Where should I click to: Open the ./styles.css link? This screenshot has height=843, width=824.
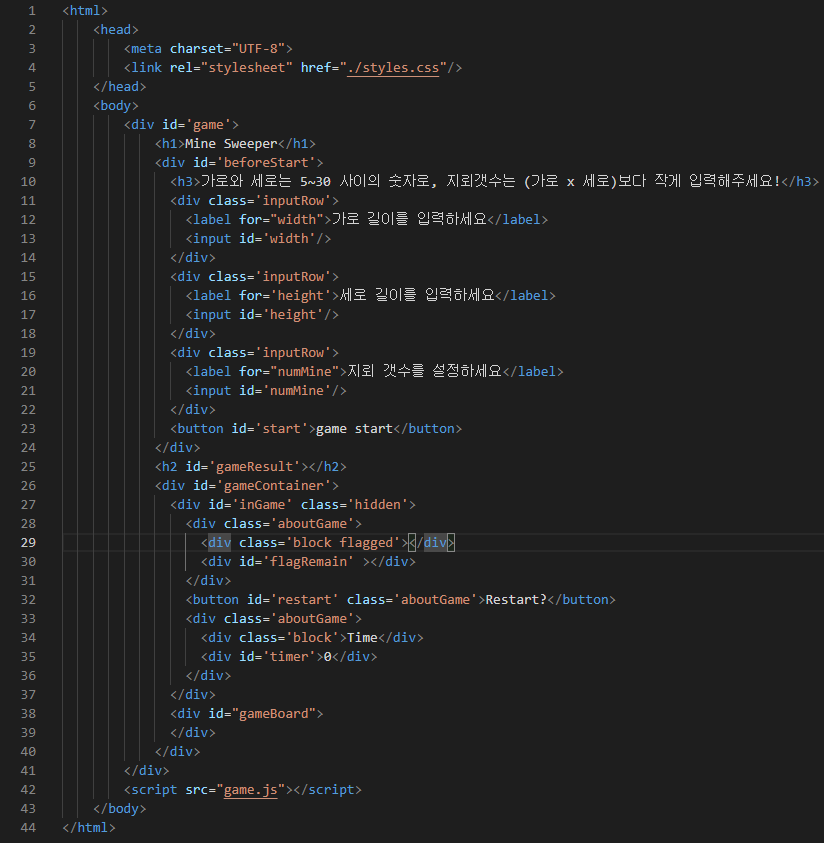(x=393, y=68)
